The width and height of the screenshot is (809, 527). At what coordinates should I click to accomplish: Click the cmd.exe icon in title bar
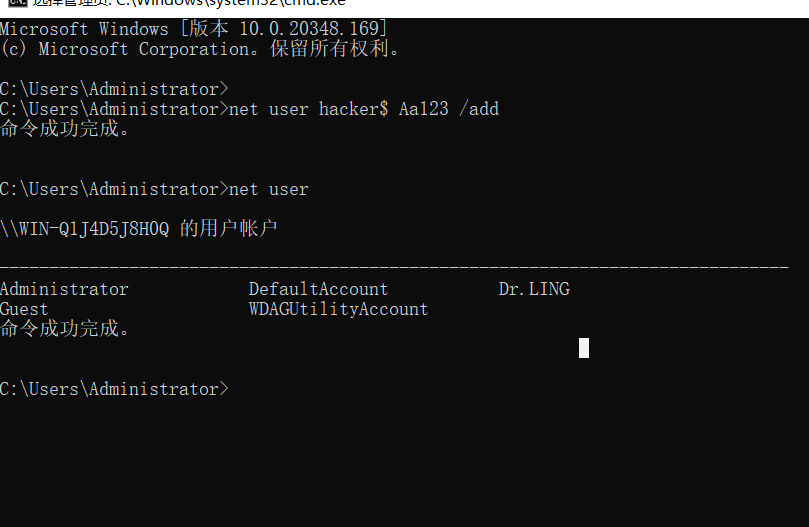pyautogui.click(x=10, y=3)
